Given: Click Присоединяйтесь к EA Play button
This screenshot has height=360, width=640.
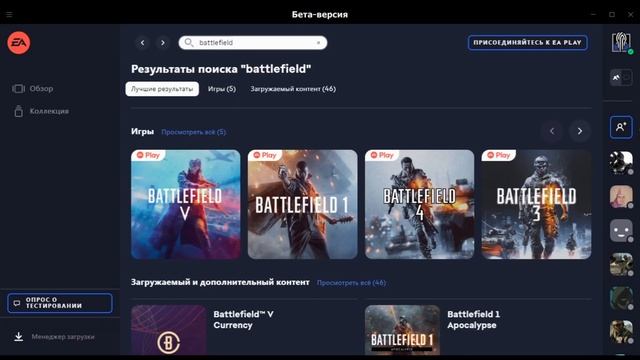Looking at the screenshot, I should pyautogui.click(x=527, y=42).
